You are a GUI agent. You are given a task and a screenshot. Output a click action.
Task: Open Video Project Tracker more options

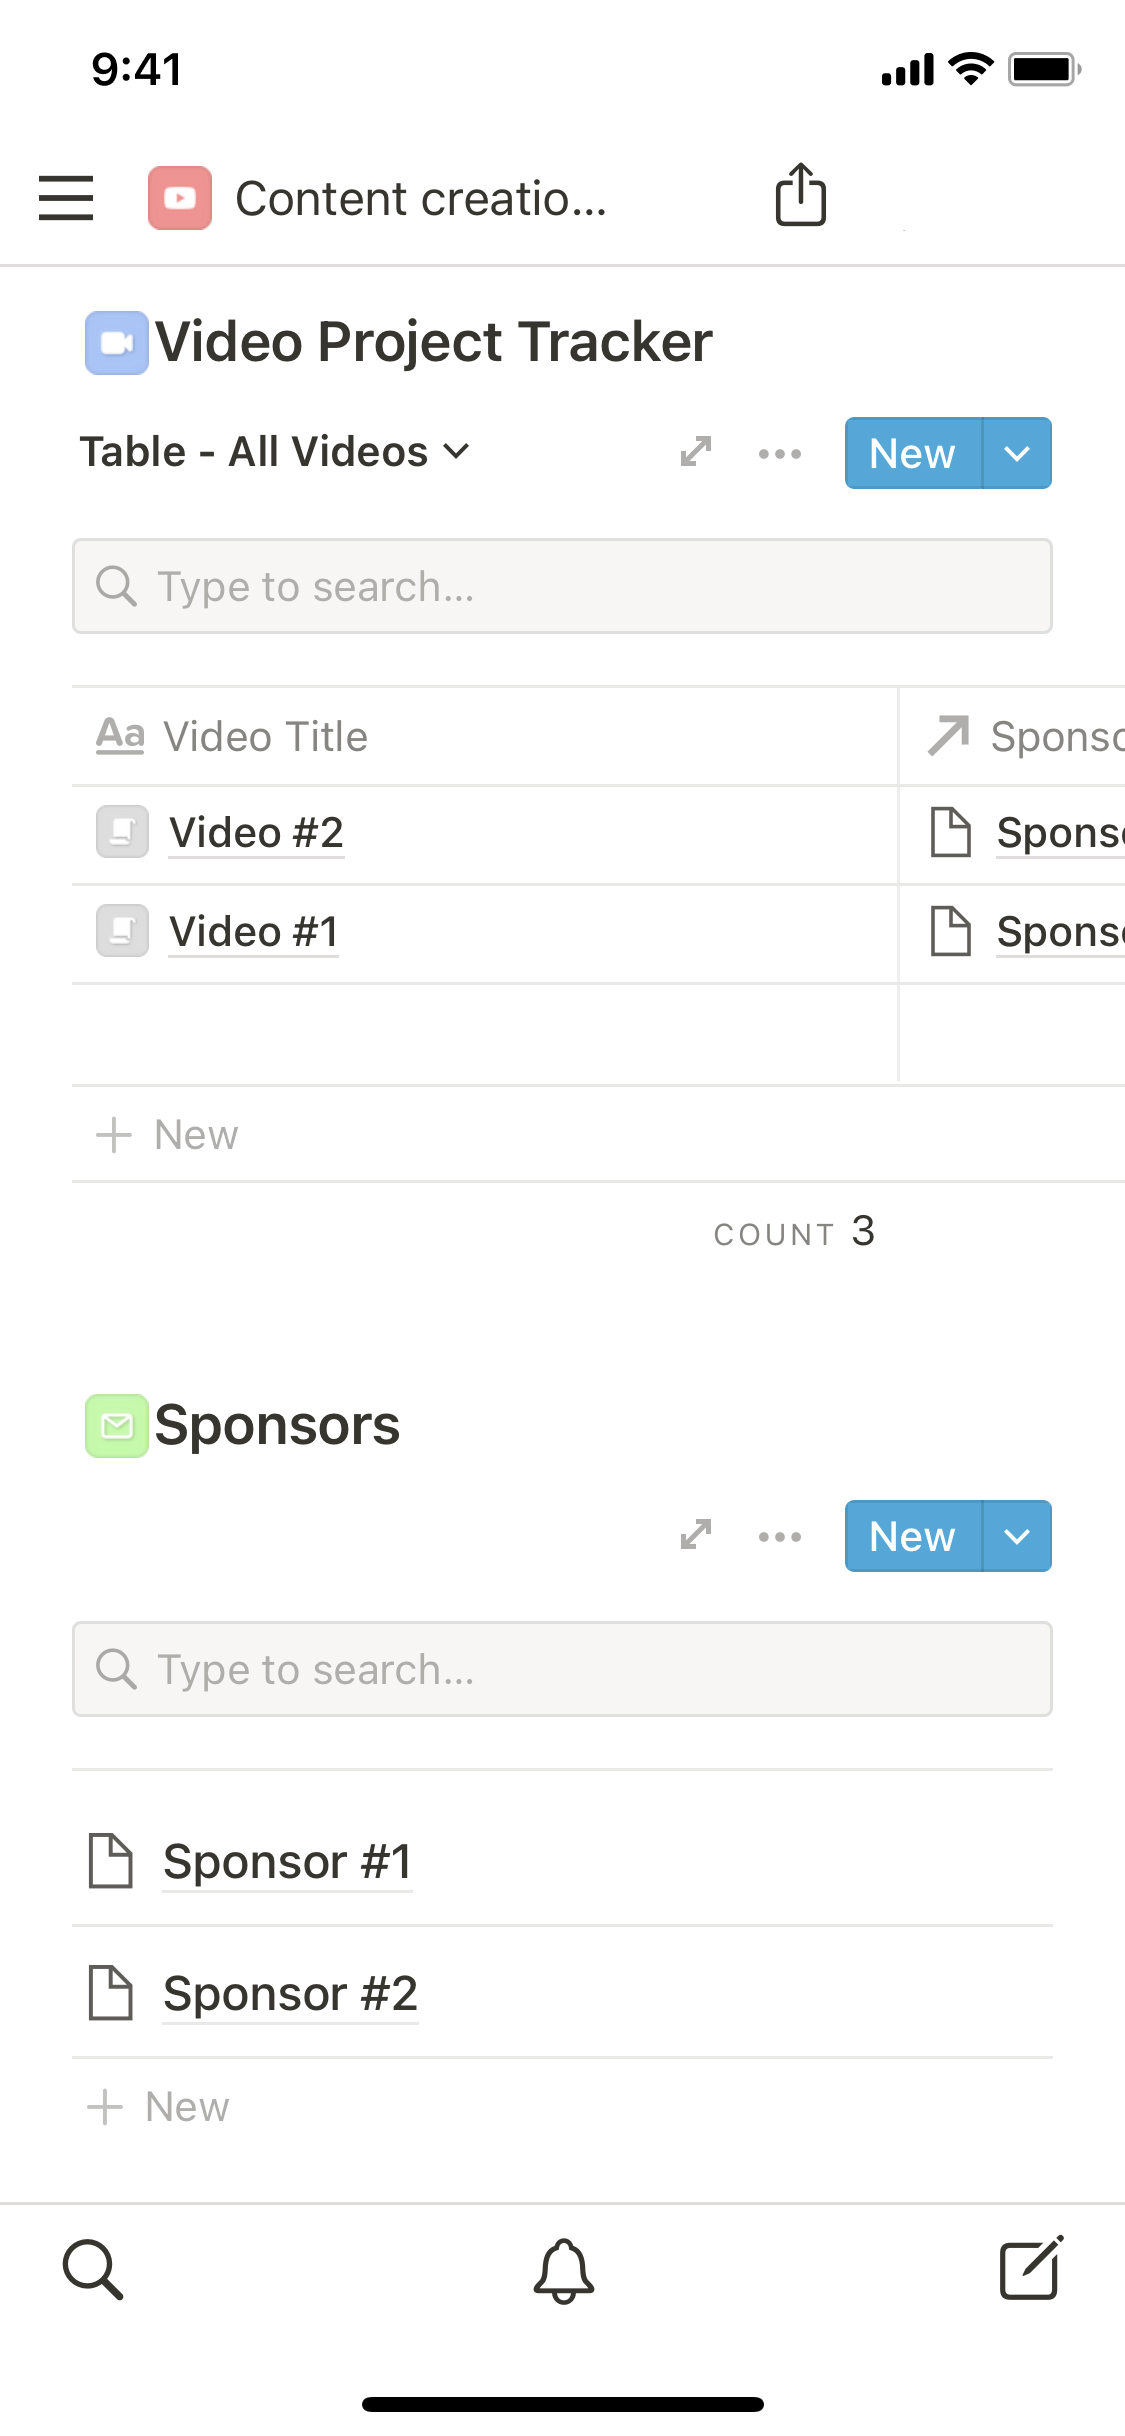click(780, 454)
